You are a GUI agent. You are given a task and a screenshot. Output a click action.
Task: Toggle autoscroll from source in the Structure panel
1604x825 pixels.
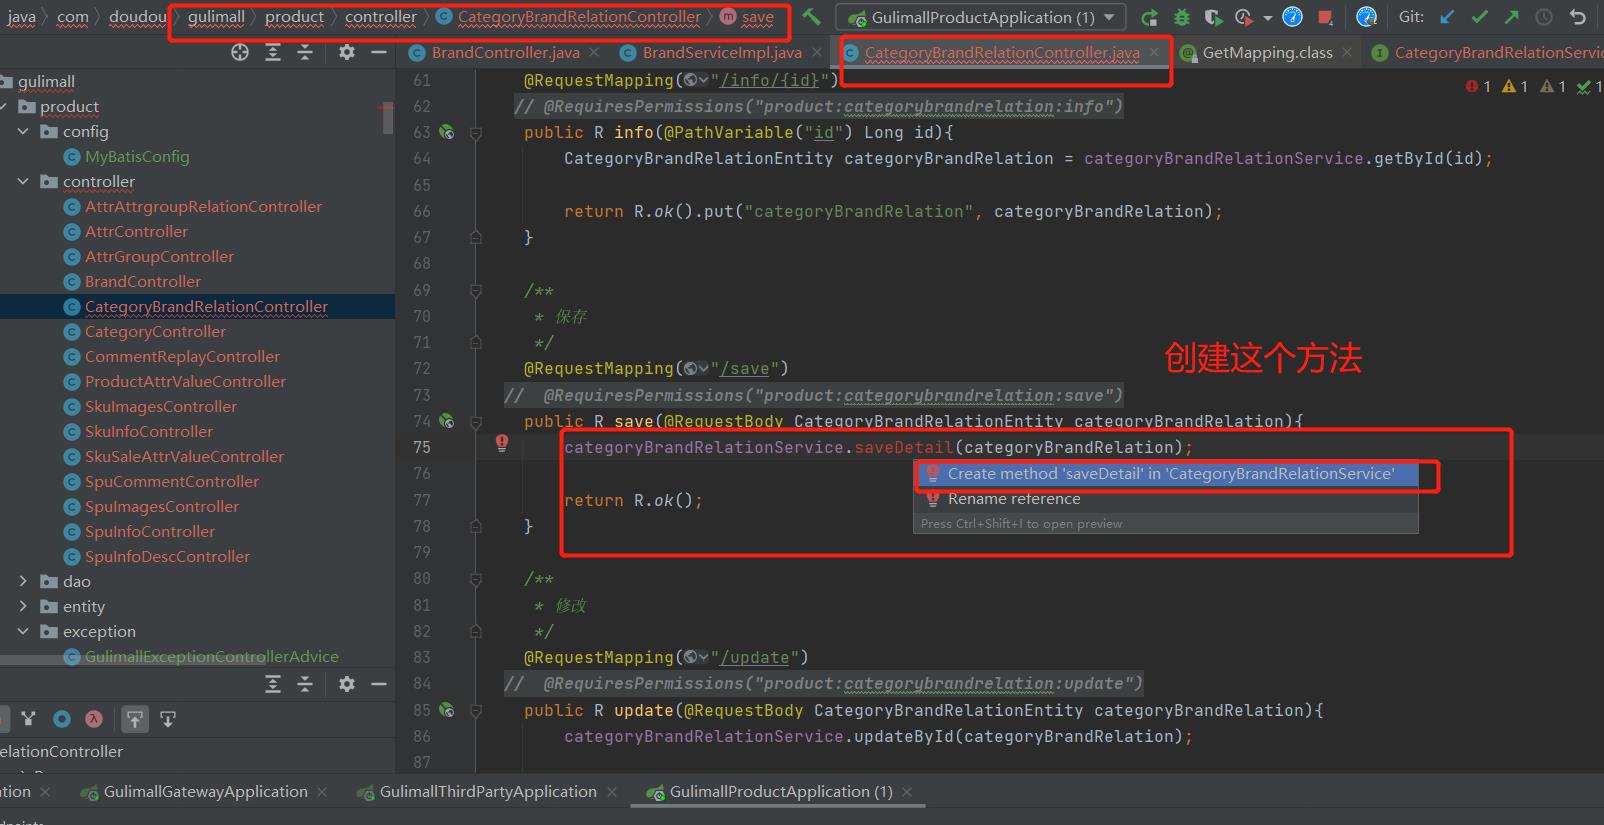(168, 719)
